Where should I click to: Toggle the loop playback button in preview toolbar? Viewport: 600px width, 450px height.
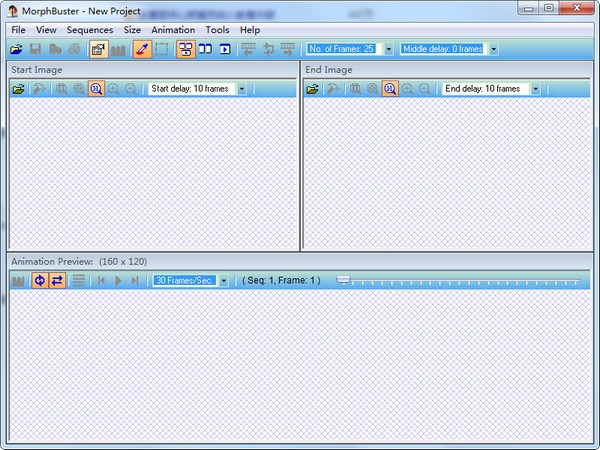pyautogui.click(x=40, y=281)
